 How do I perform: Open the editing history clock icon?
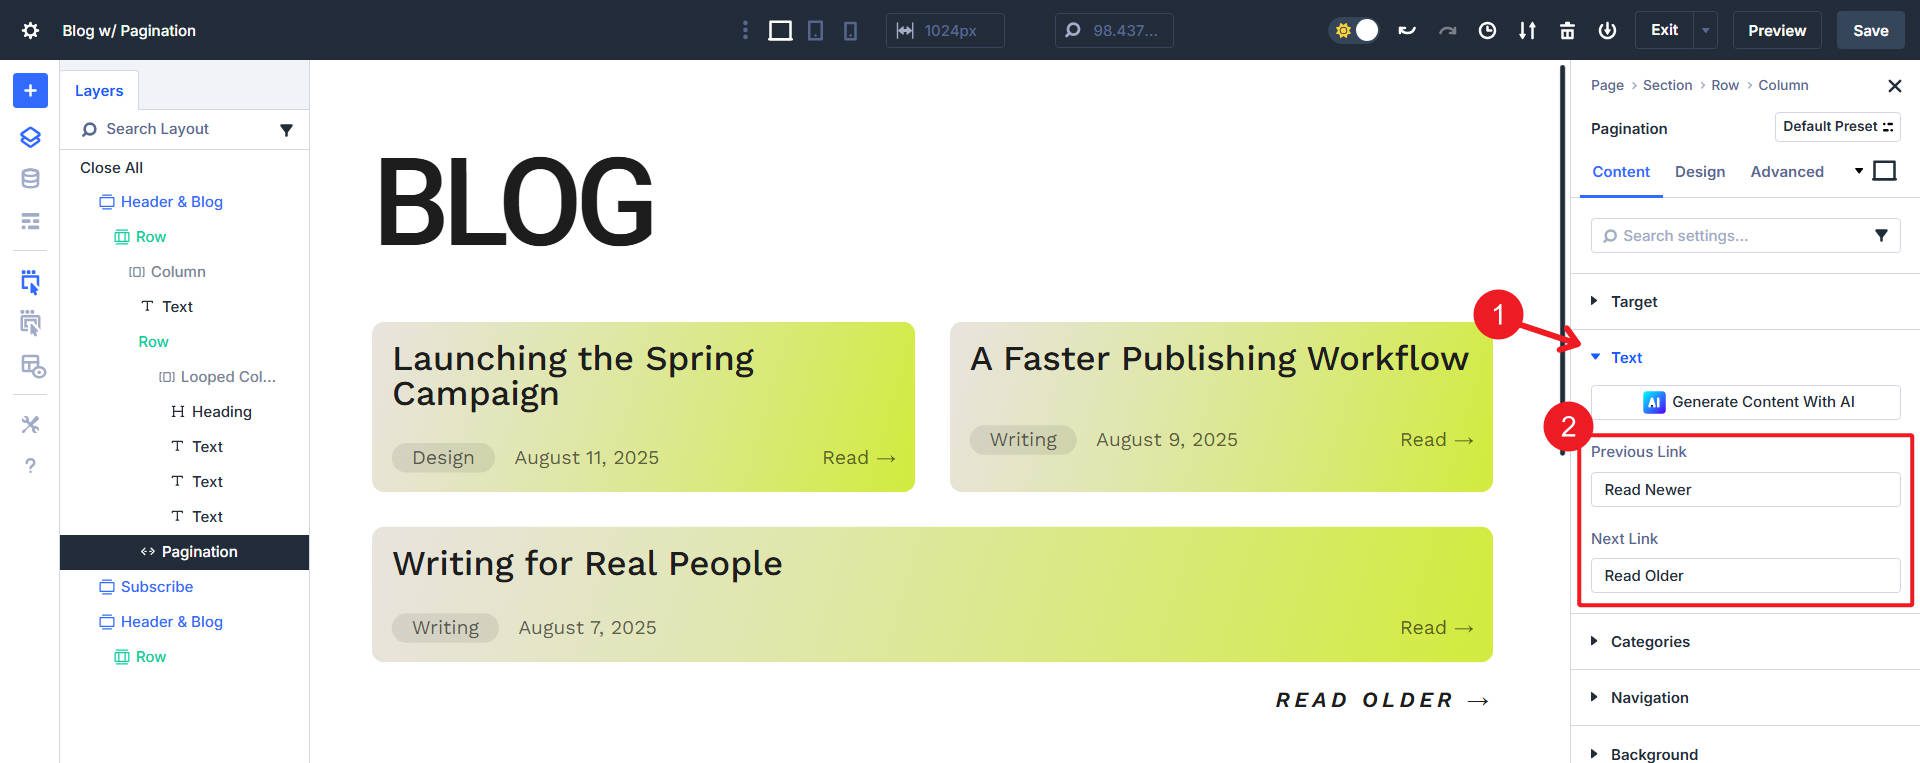(x=1487, y=30)
